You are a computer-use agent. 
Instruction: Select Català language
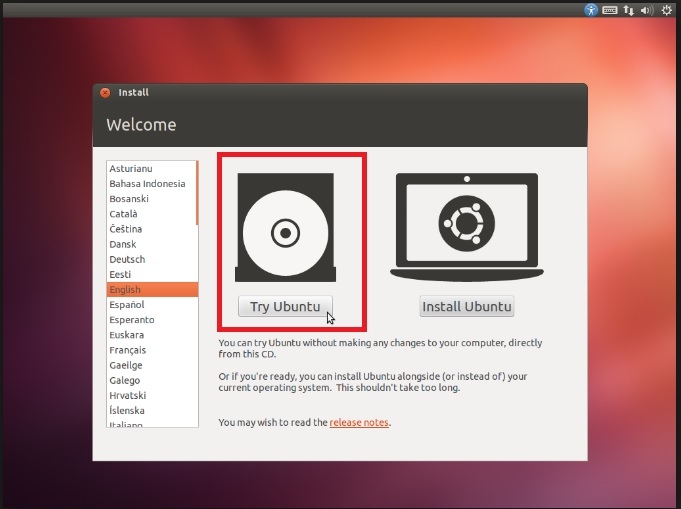click(x=151, y=214)
